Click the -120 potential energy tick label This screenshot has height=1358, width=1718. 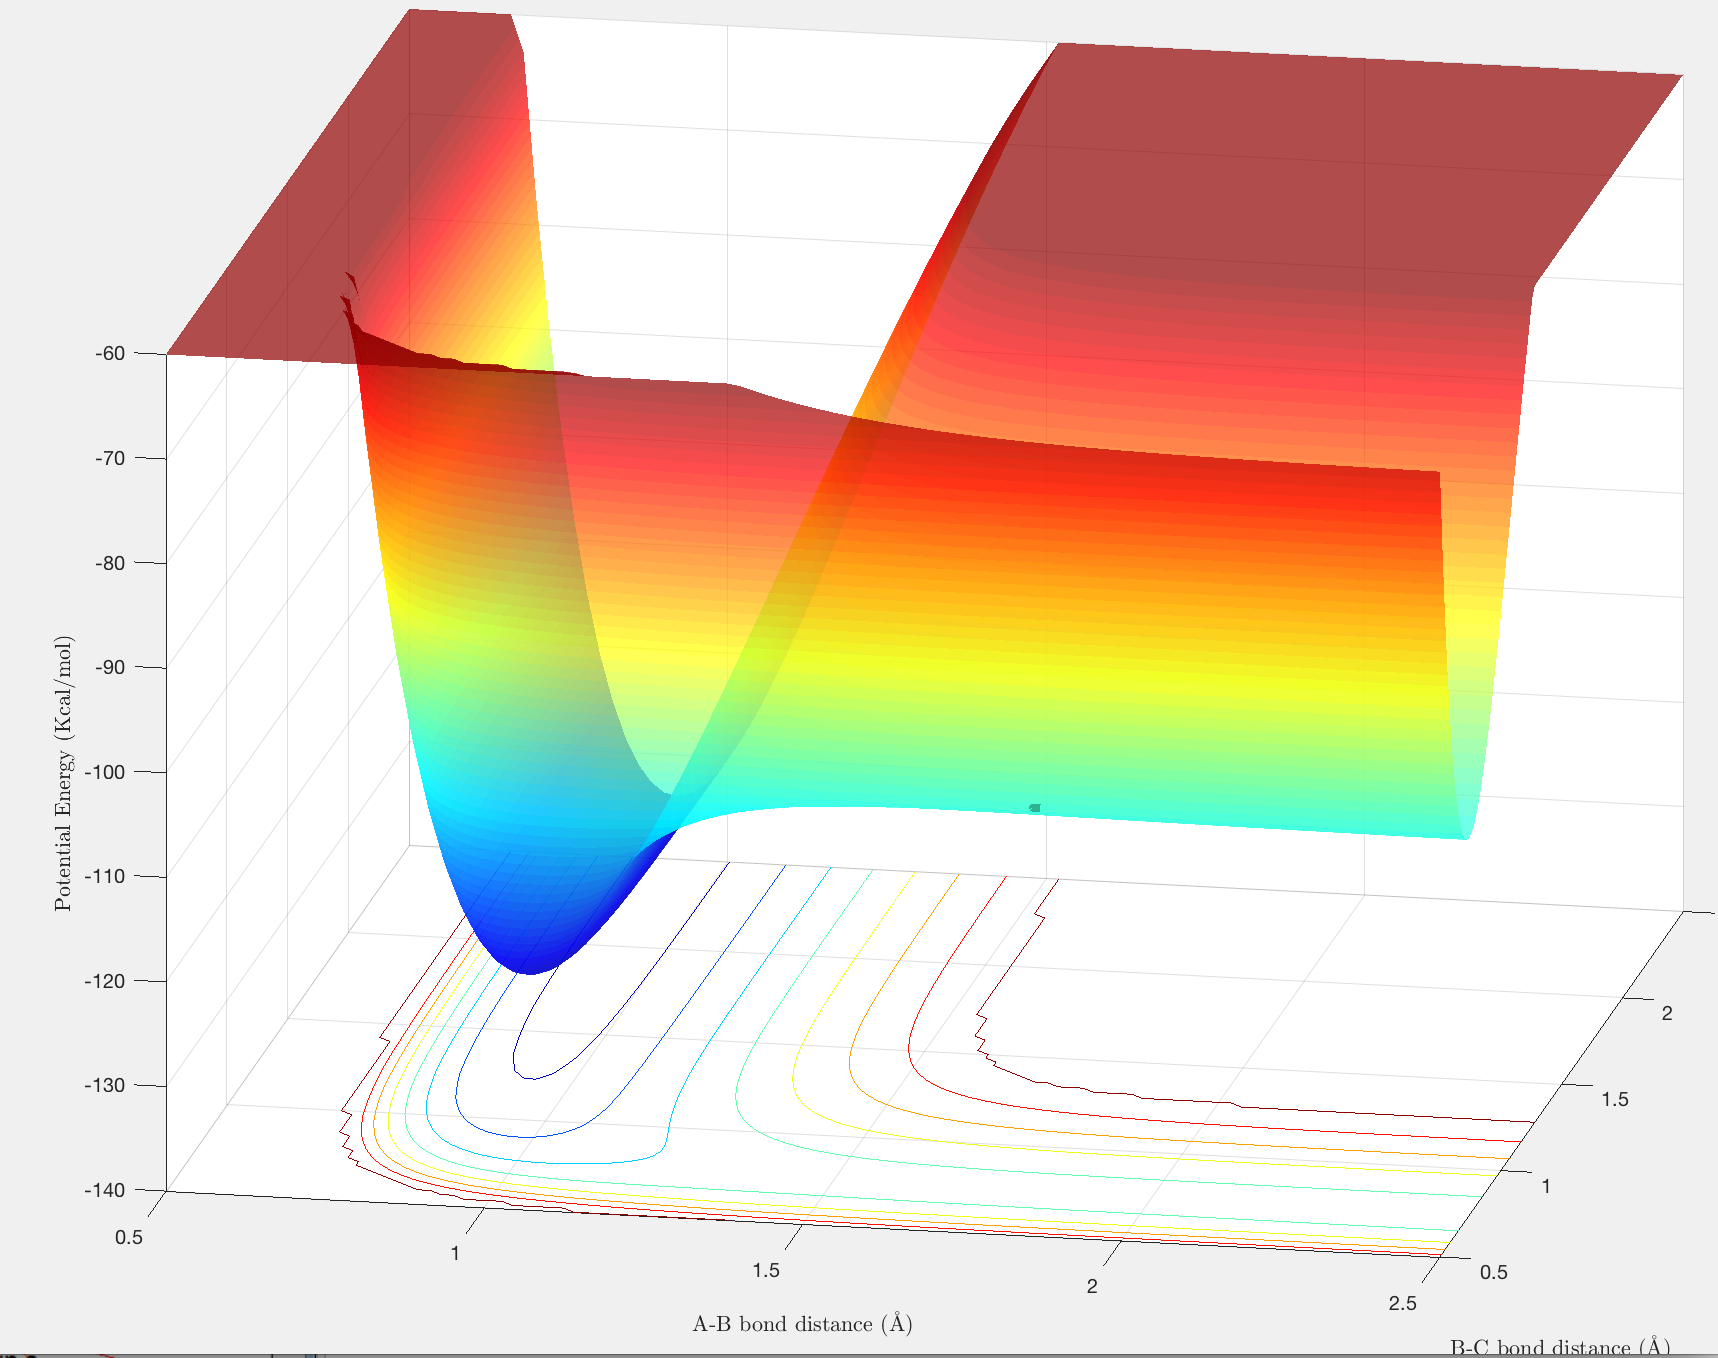pyautogui.click(x=106, y=981)
